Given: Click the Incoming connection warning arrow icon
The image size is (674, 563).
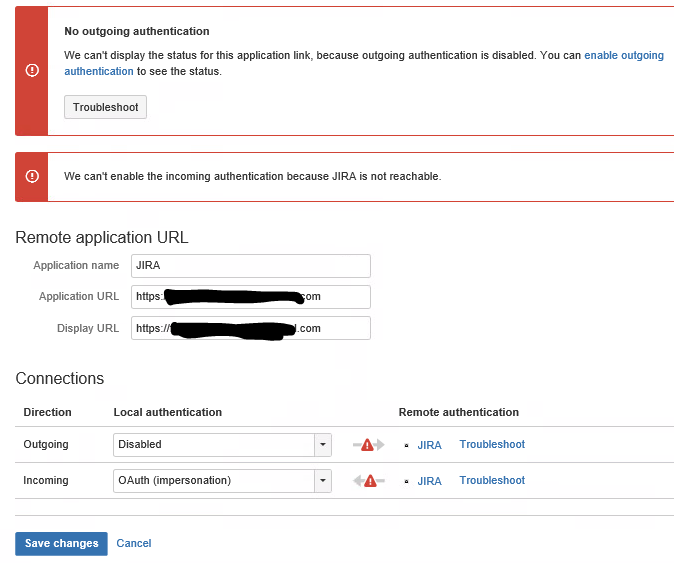Looking at the screenshot, I should (368, 481).
